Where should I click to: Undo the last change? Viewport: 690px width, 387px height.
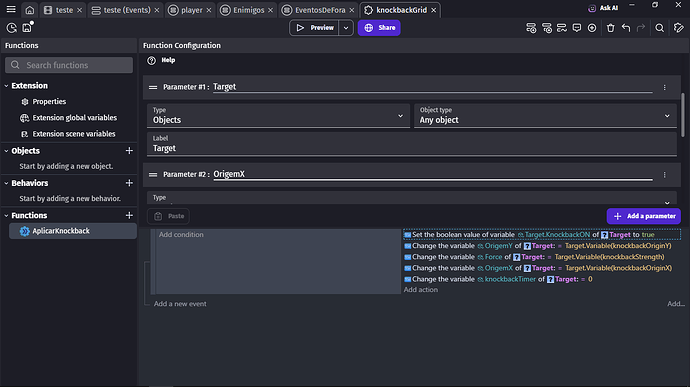tap(626, 28)
